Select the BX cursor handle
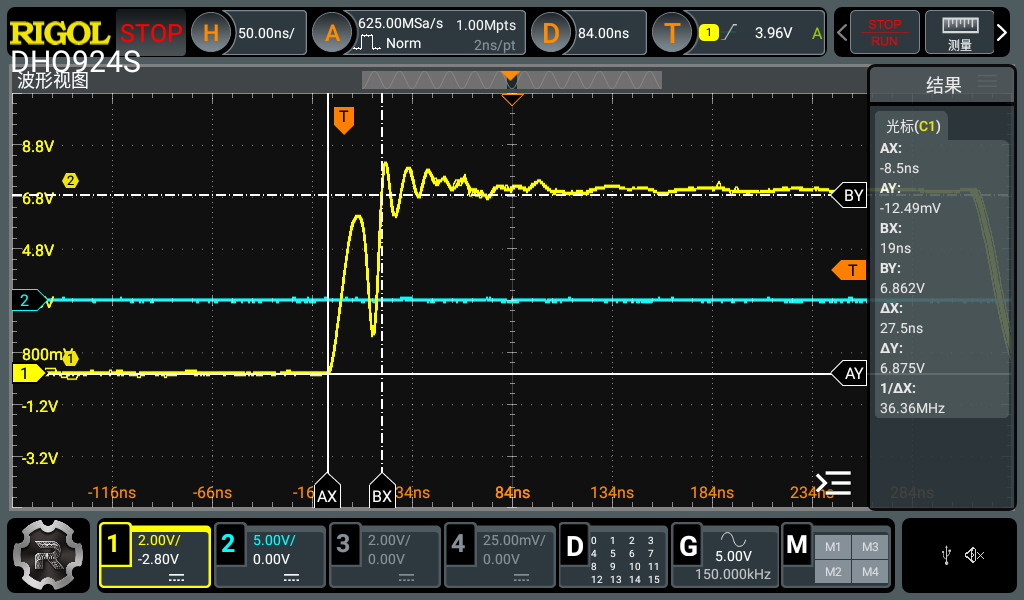This screenshot has height=600, width=1024. pyautogui.click(x=382, y=494)
